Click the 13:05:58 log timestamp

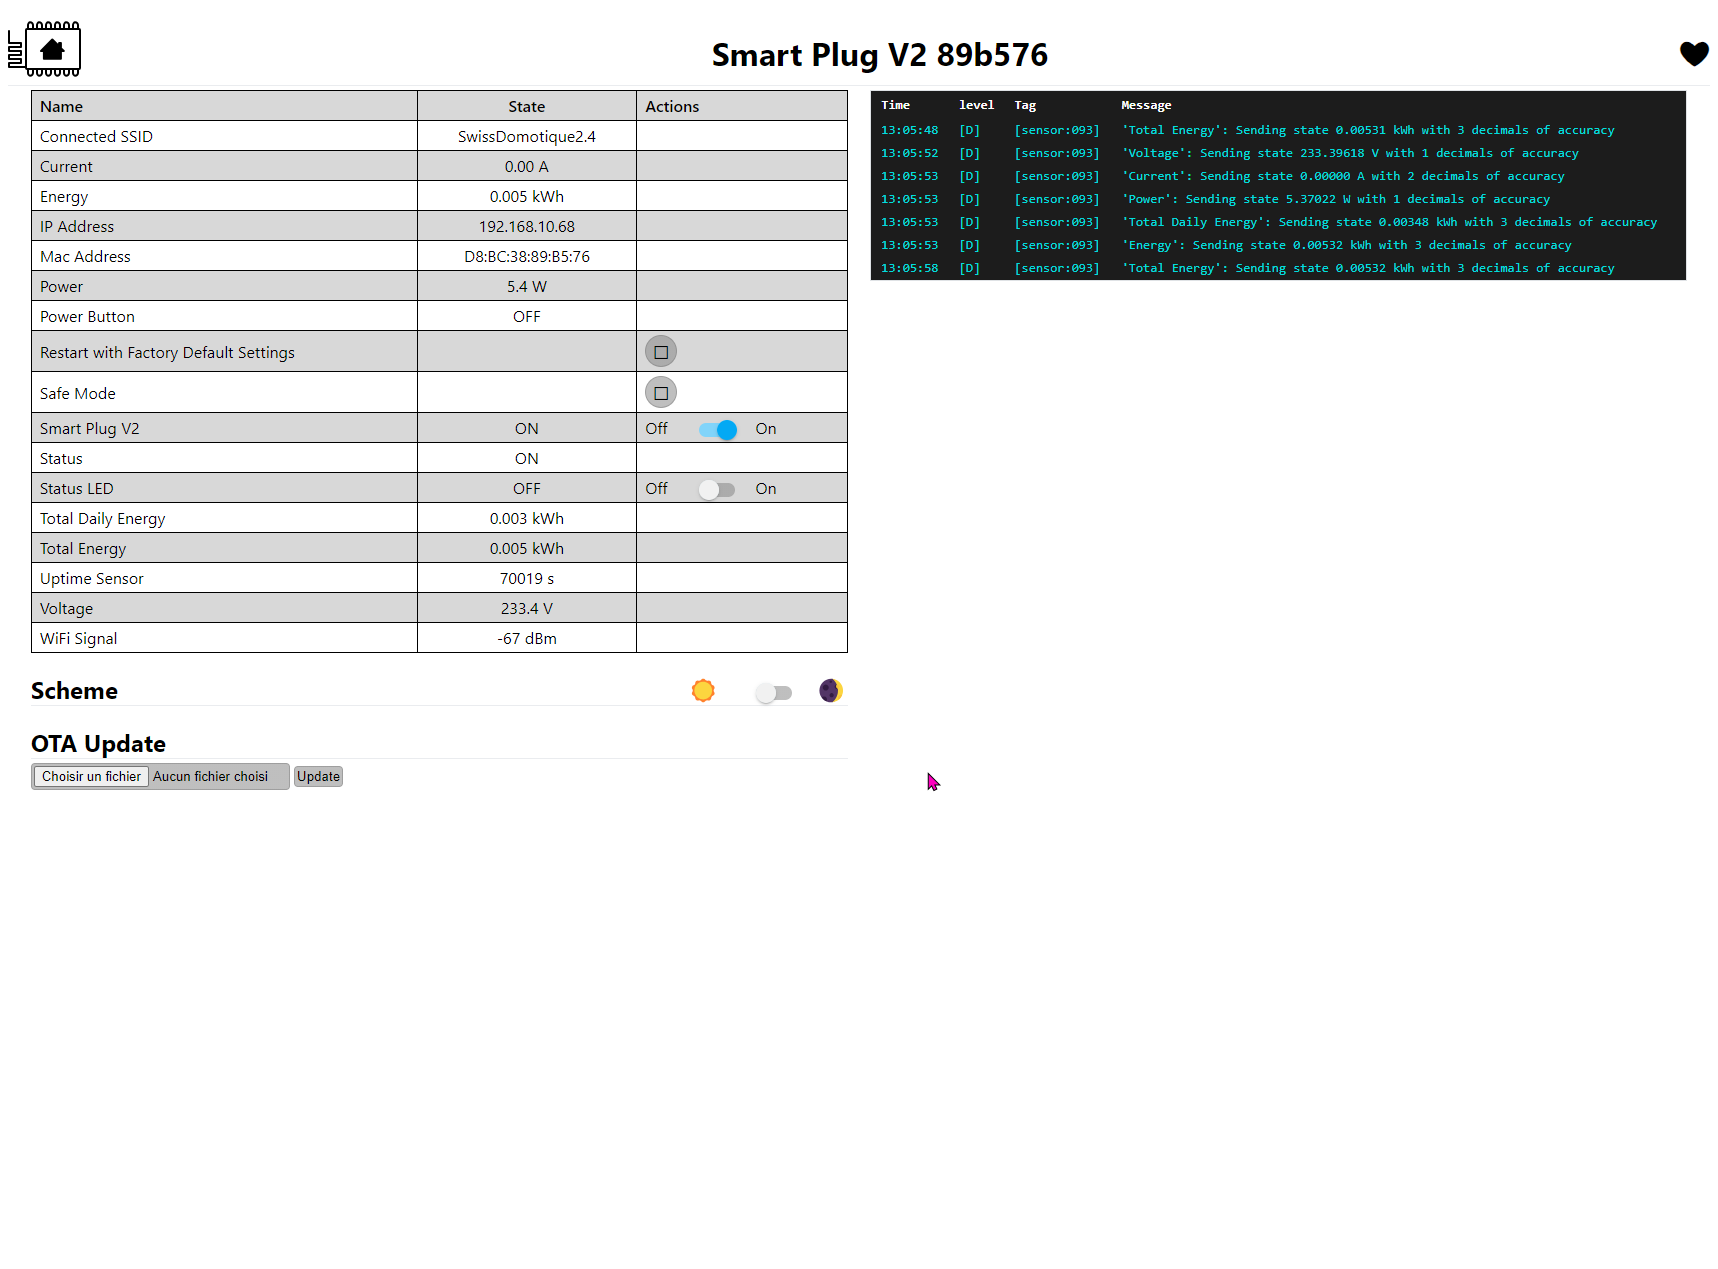pos(909,268)
